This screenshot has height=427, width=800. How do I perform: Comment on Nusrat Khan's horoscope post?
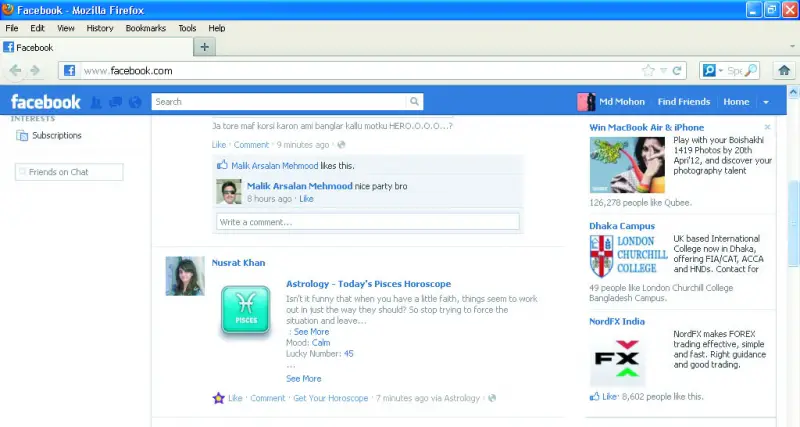click(267, 398)
